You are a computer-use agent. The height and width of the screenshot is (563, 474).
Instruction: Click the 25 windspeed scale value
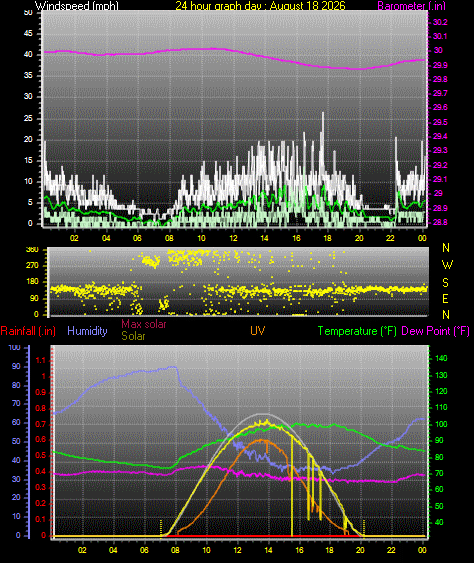coord(28,118)
